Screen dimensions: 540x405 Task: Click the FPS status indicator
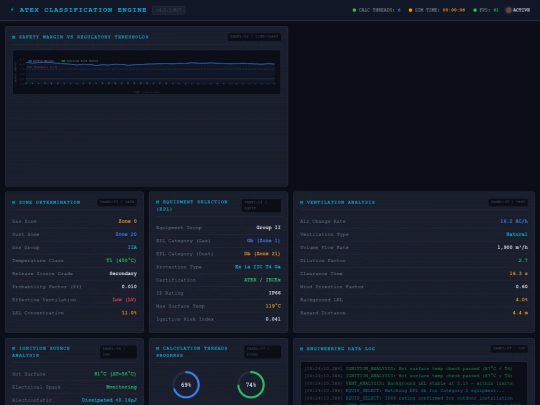pyautogui.click(x=486, y=10)
